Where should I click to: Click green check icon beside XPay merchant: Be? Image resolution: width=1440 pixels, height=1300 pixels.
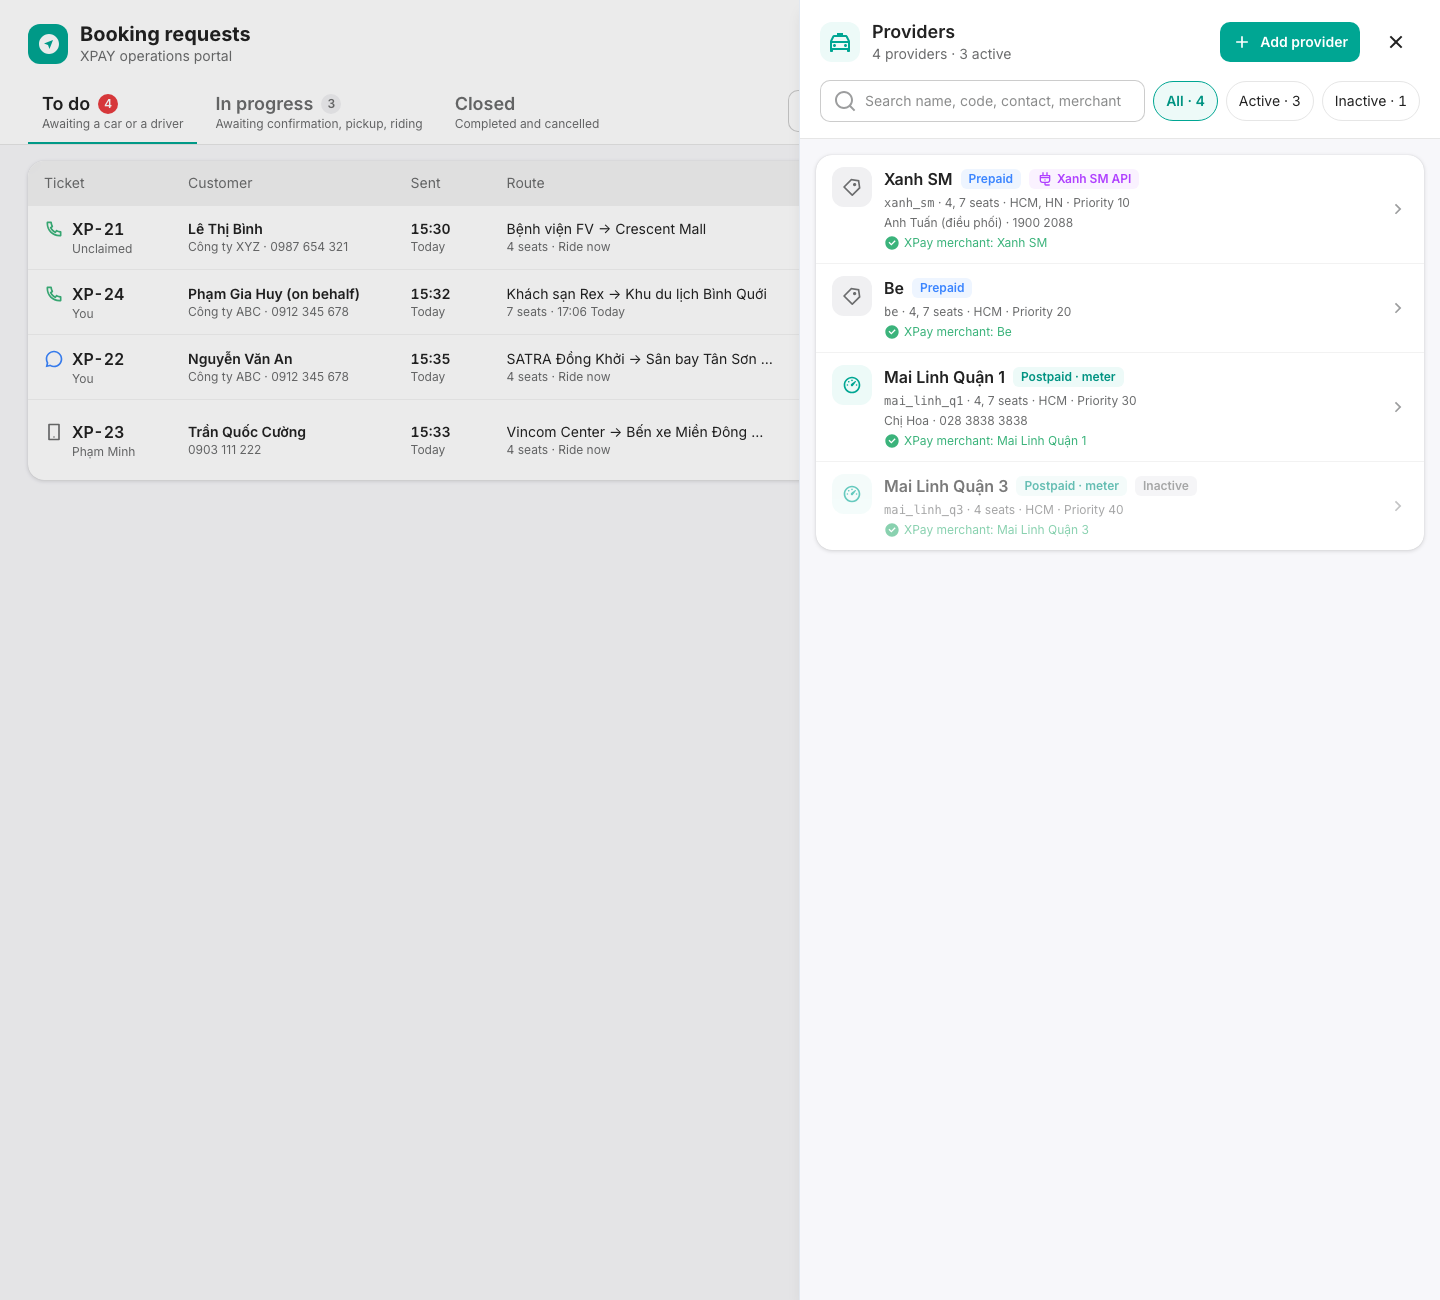click(x=892, y=332)
